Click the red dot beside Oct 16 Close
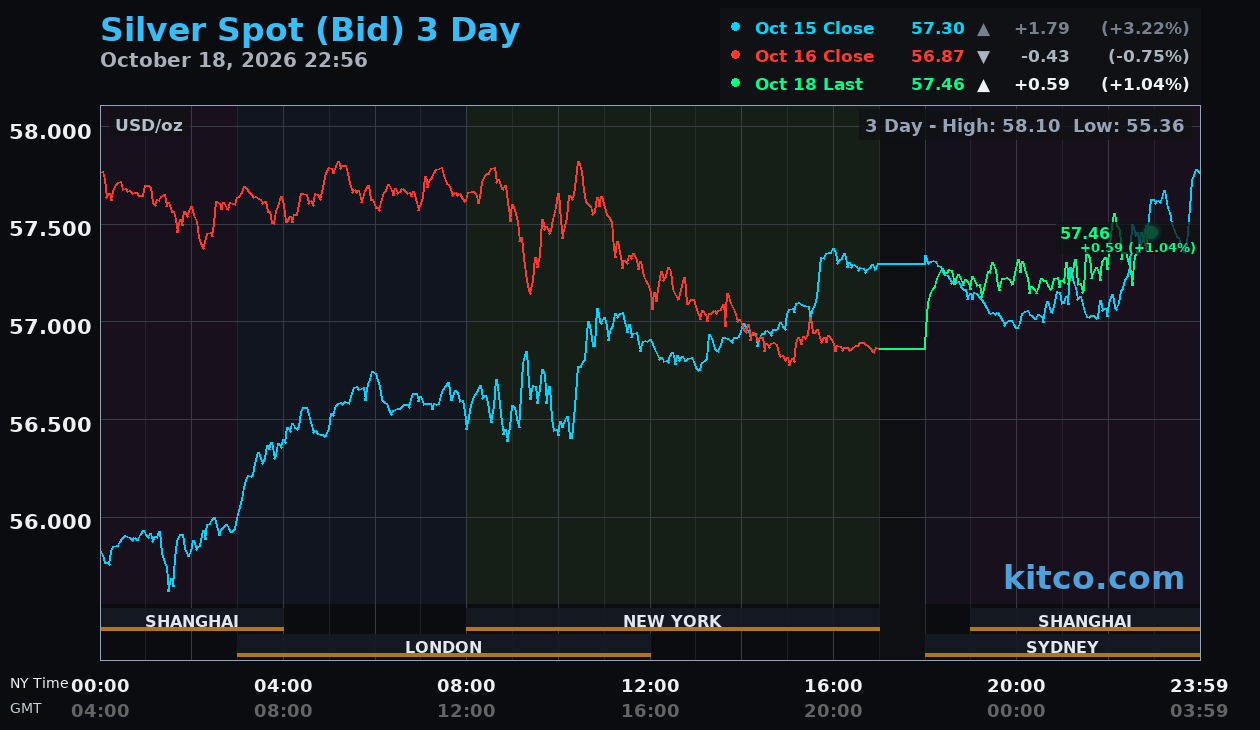The width and height of the screenshot is (1260, 730). [736, 54]
